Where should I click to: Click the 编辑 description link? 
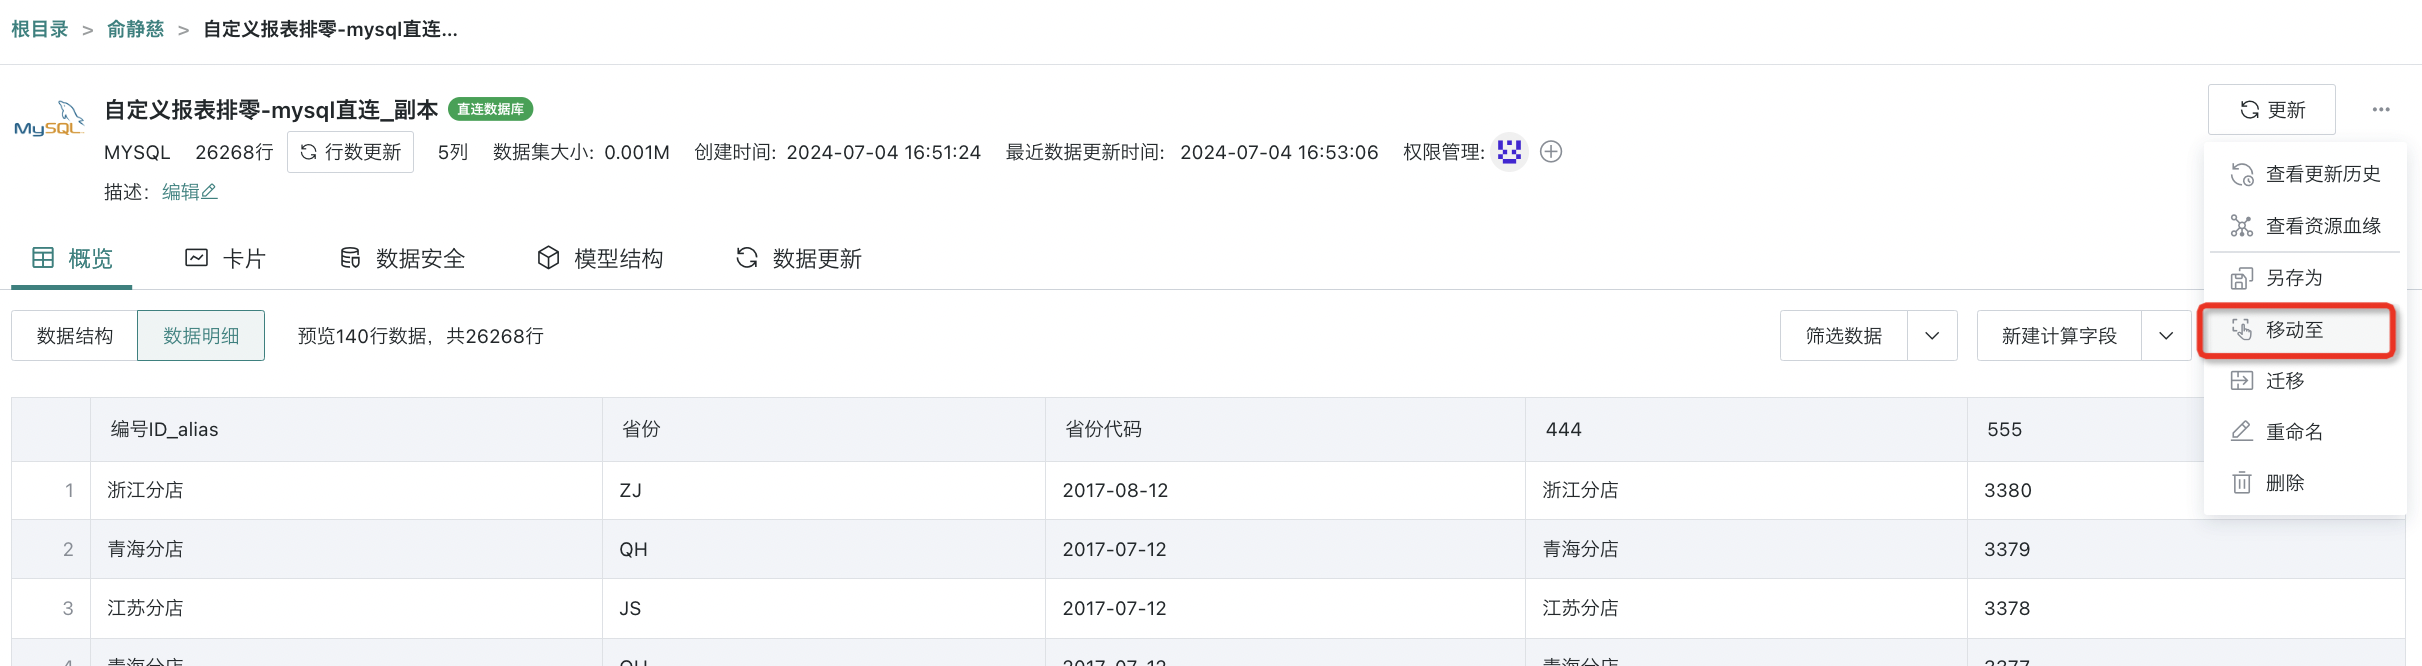point(189,192)
